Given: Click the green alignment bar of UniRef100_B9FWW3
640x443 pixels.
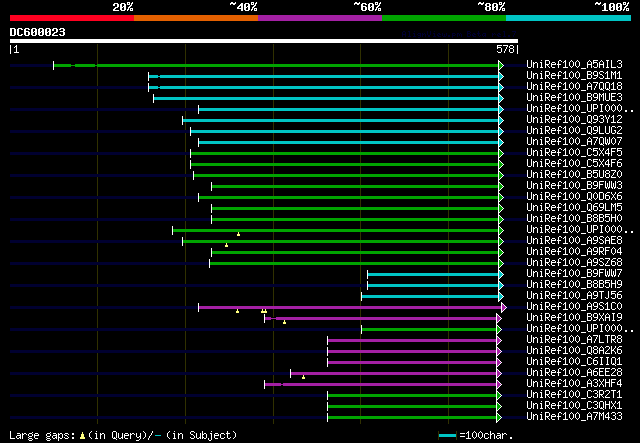Looking at the screenshot, I should 355,187.
